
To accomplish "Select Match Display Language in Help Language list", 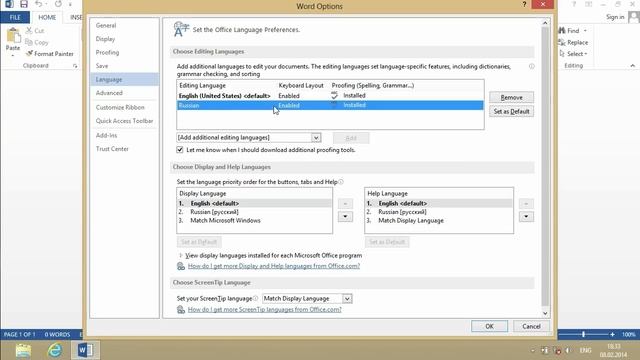I will click(x=439, y=220).
